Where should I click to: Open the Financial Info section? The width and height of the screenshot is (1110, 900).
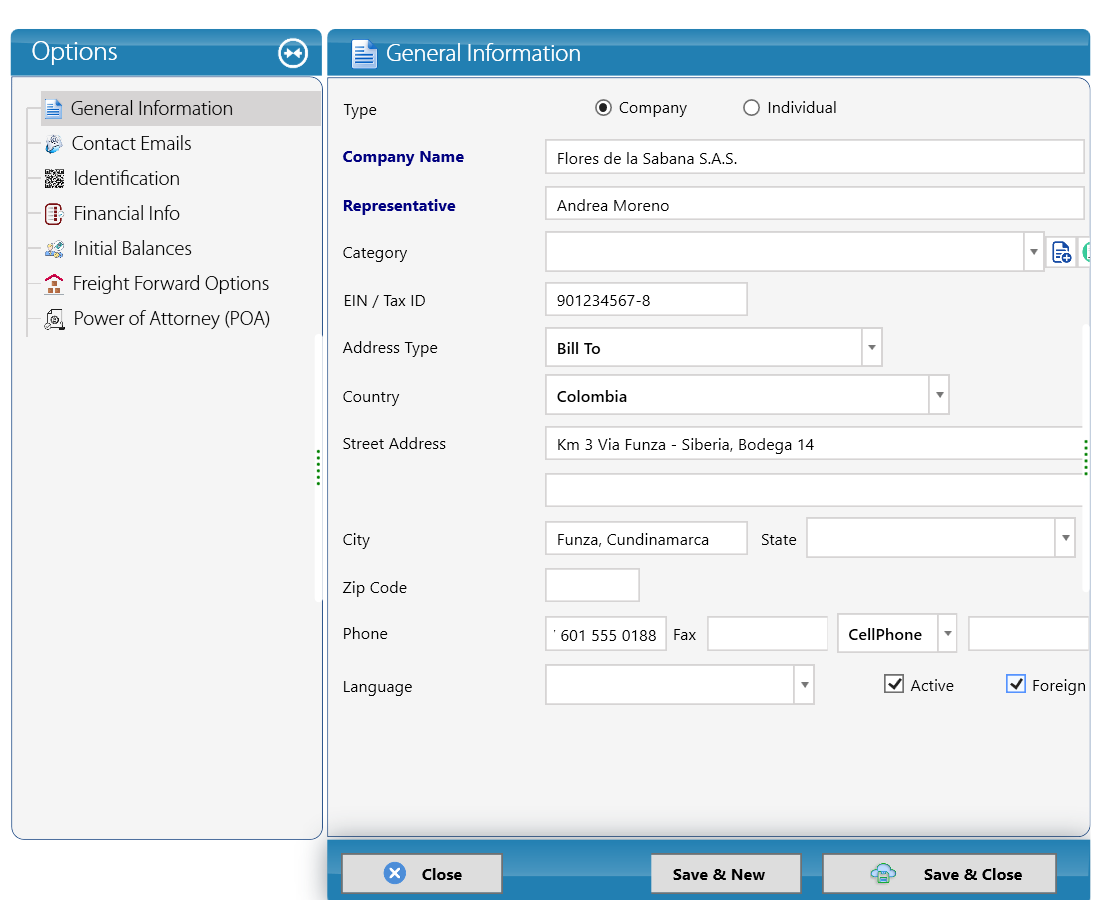[x=127, y=214]
